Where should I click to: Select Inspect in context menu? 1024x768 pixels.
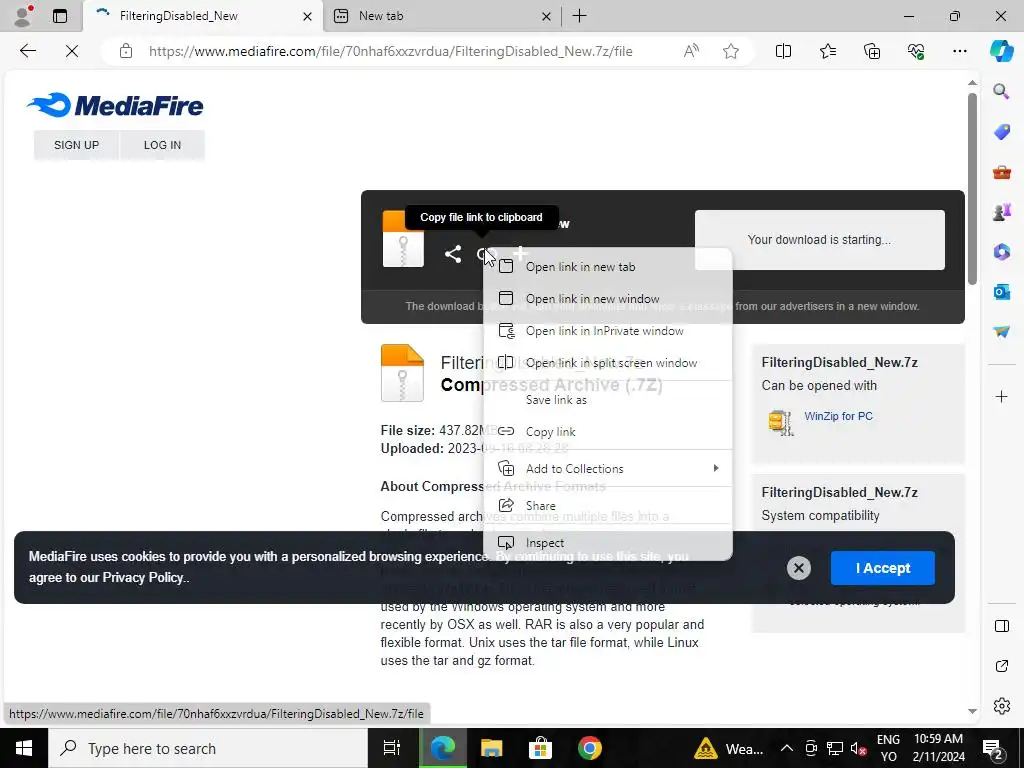click(x=607, y=543)
